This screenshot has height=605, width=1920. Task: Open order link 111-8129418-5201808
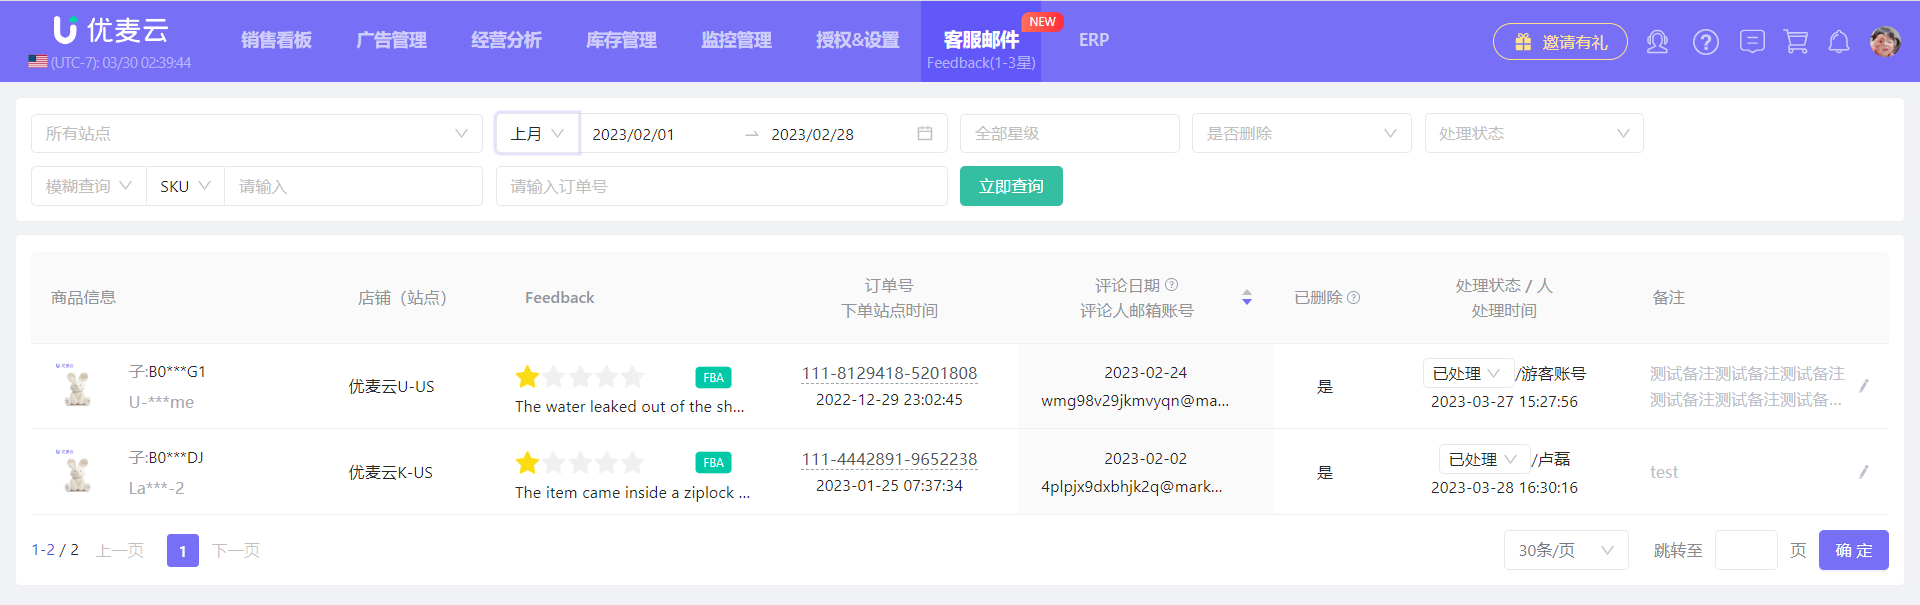889,373
